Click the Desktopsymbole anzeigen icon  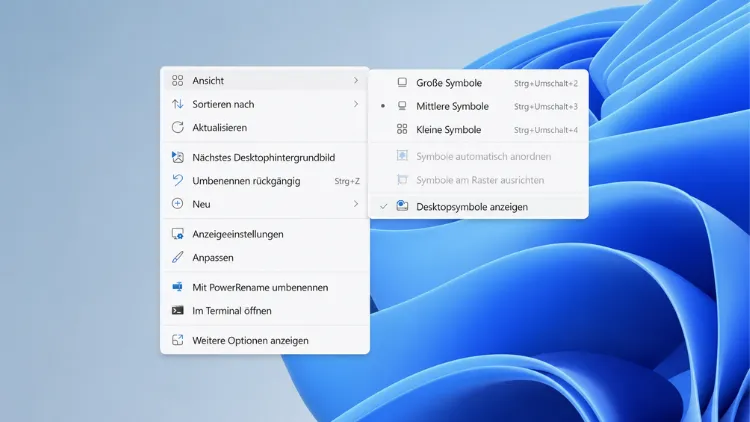pos(402,206)
